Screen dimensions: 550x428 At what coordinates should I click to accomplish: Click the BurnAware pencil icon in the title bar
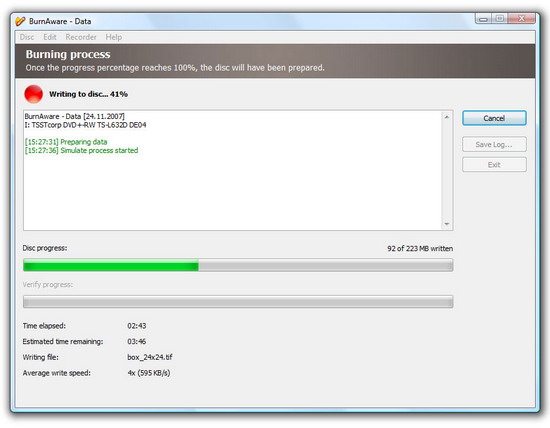click(x=20, y=21)
